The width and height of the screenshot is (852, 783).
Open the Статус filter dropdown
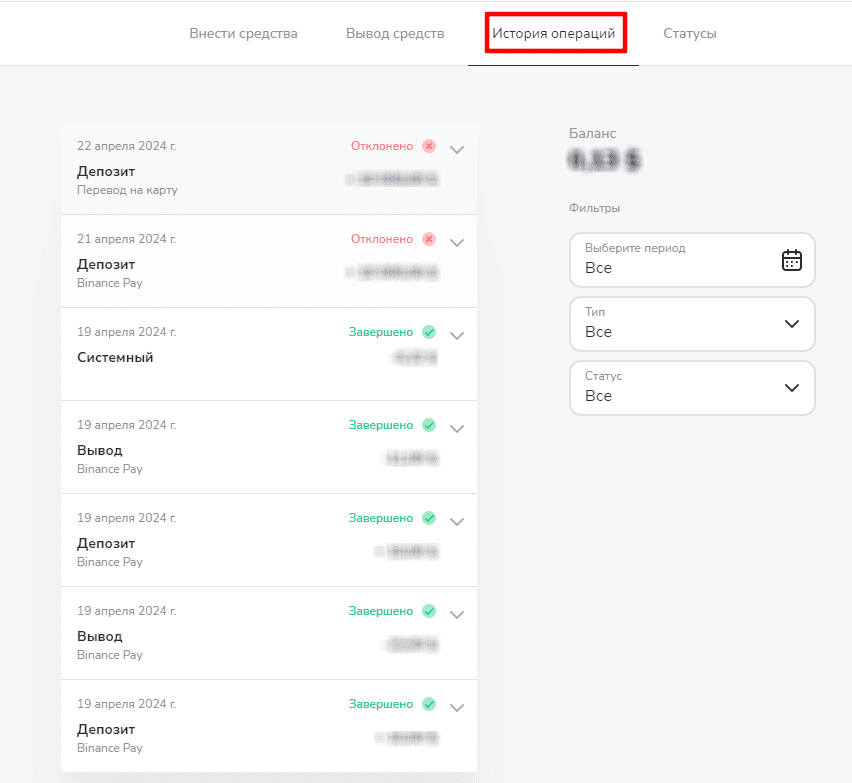coord(692,388)
